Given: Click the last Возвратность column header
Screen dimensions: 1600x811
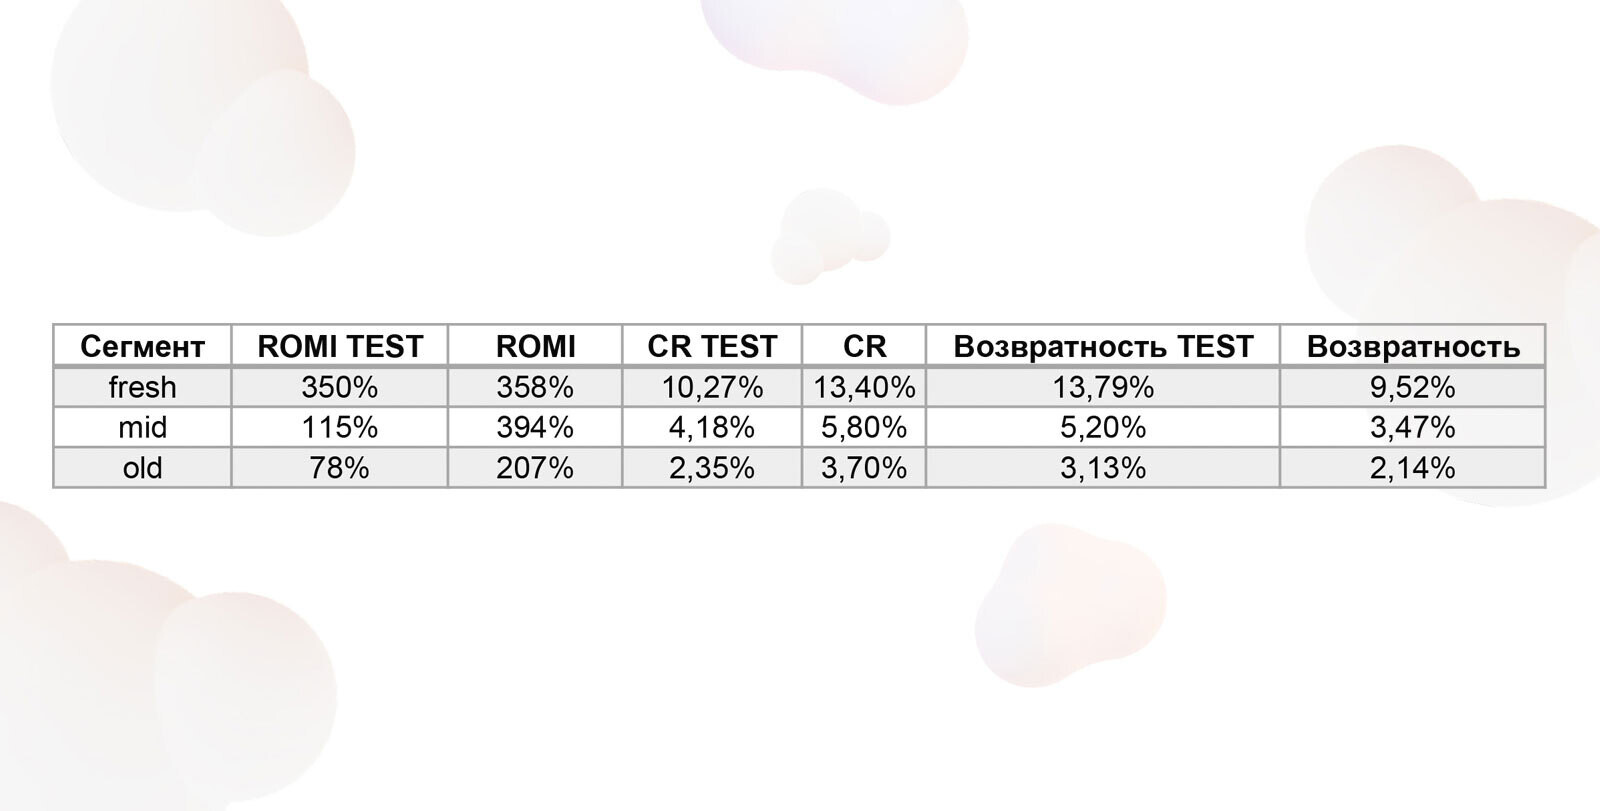Looking at the screenshot, I should click(1413, 346).
